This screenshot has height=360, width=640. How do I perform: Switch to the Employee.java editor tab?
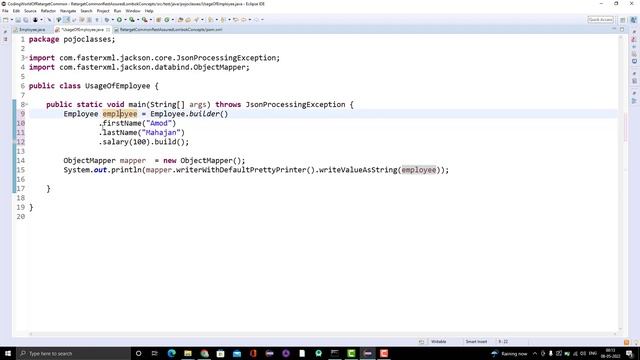[x=32, y=30]
